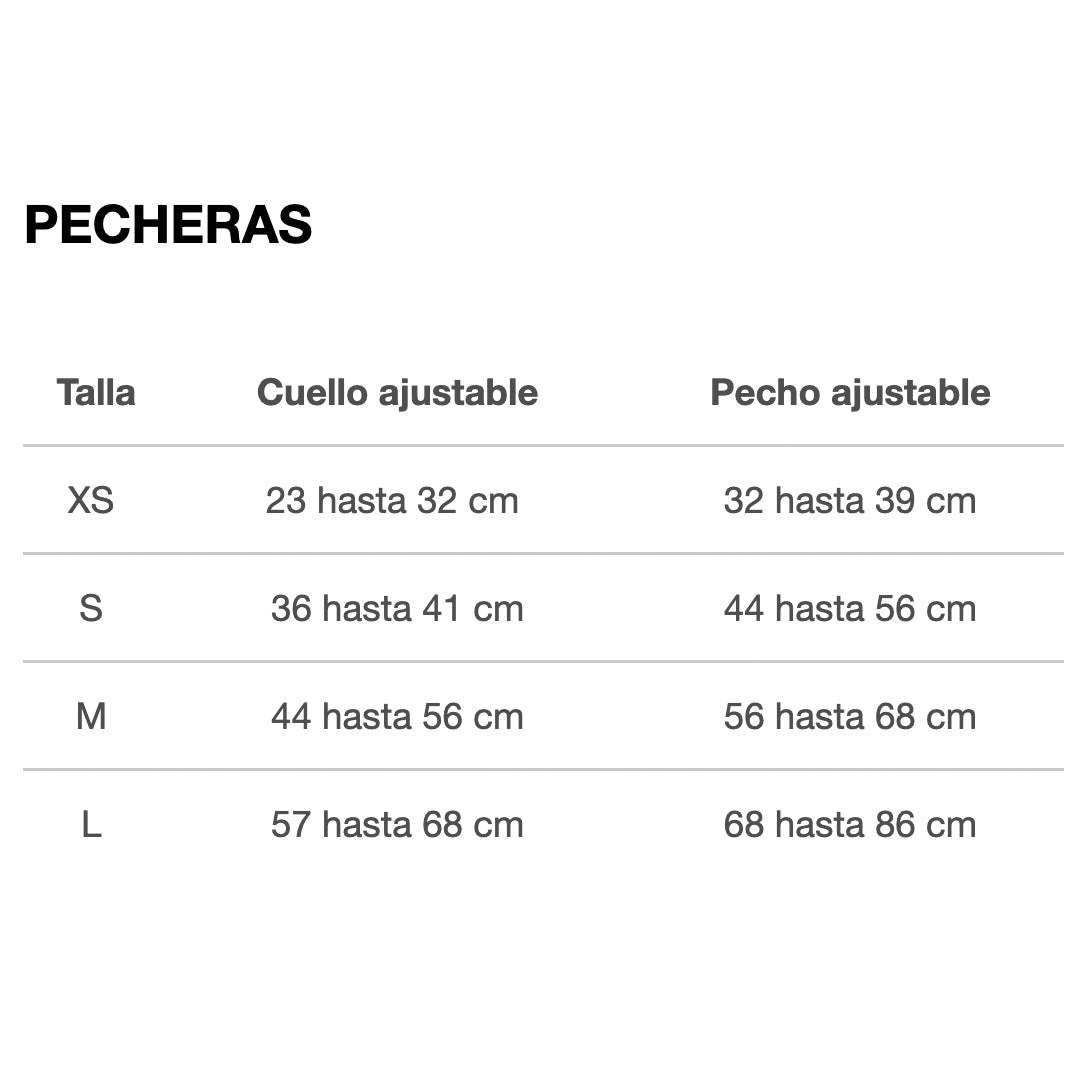Screen dimensions: 1080x1080
Task: Click the Pecho ajustable column header
Action: (850, 393)
